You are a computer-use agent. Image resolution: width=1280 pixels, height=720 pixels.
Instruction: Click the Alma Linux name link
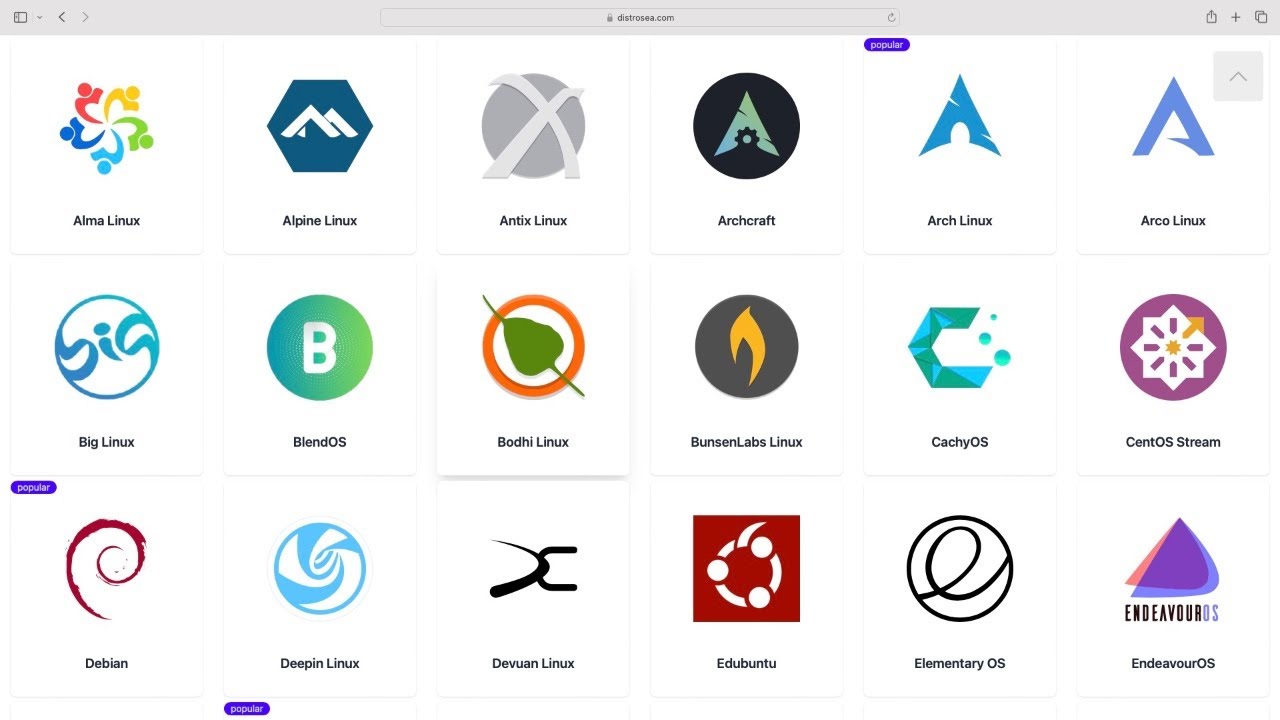coord(106,221)
